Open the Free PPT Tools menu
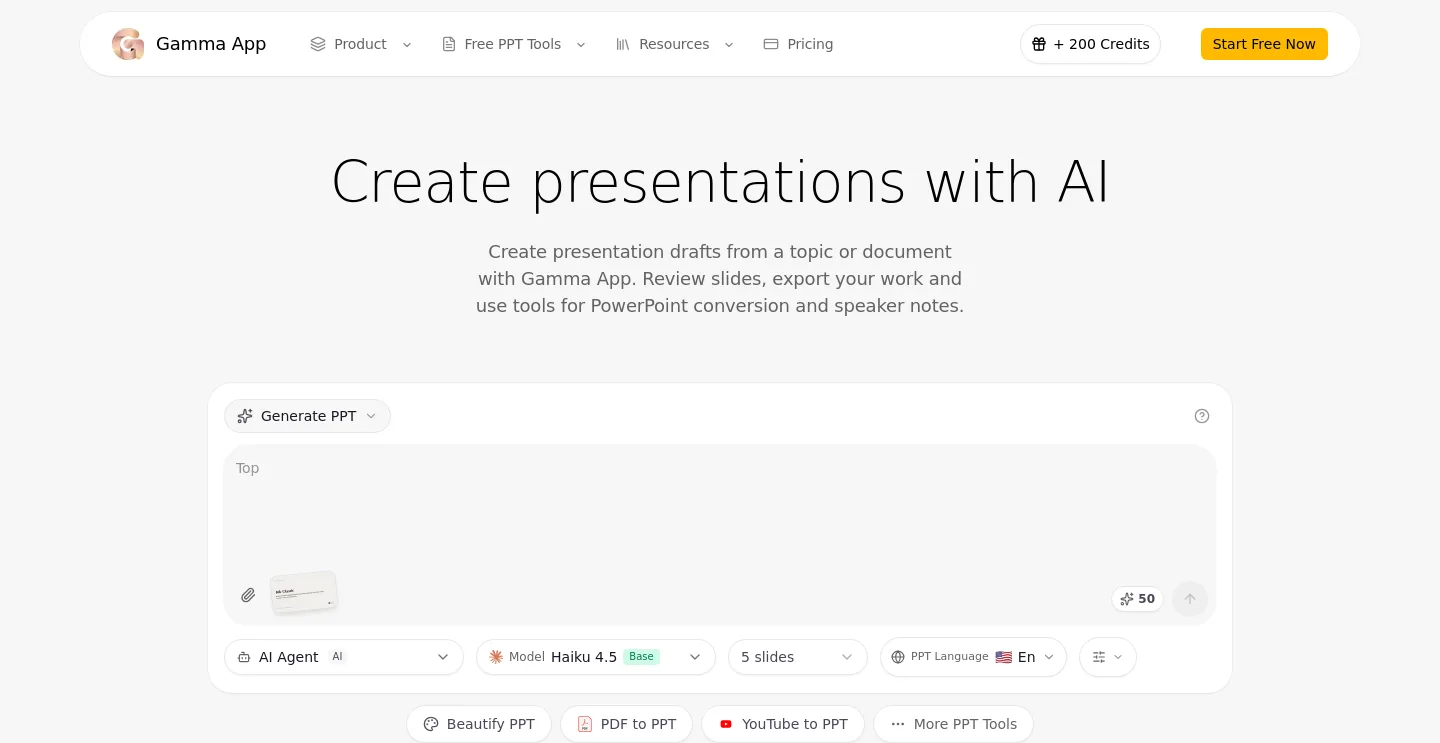This screenshot has height=743, width=1440. click(x=514, y=44)
